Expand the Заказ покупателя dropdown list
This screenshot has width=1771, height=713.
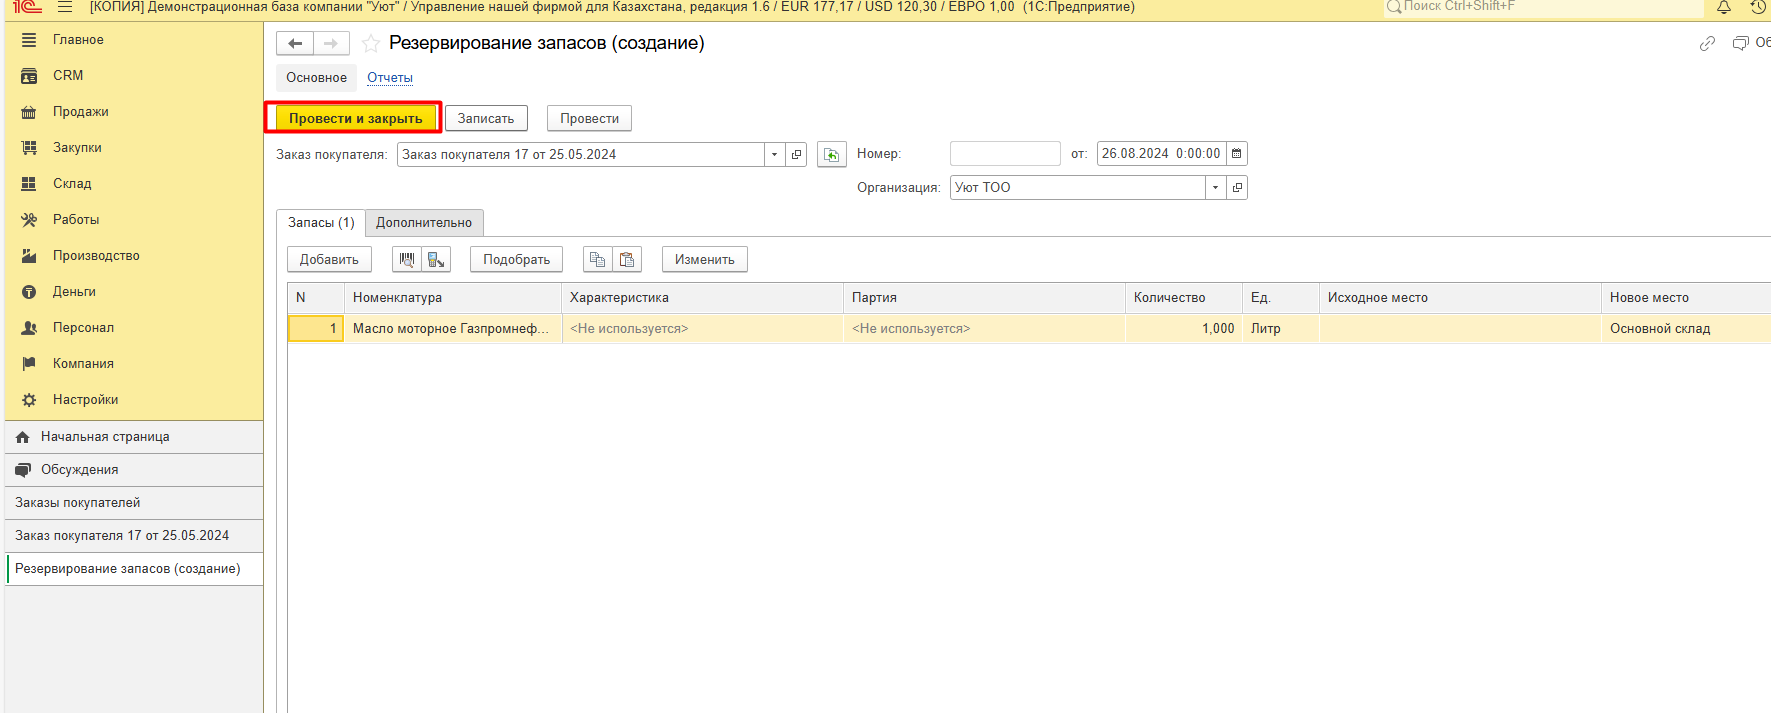tap(774, 154)
